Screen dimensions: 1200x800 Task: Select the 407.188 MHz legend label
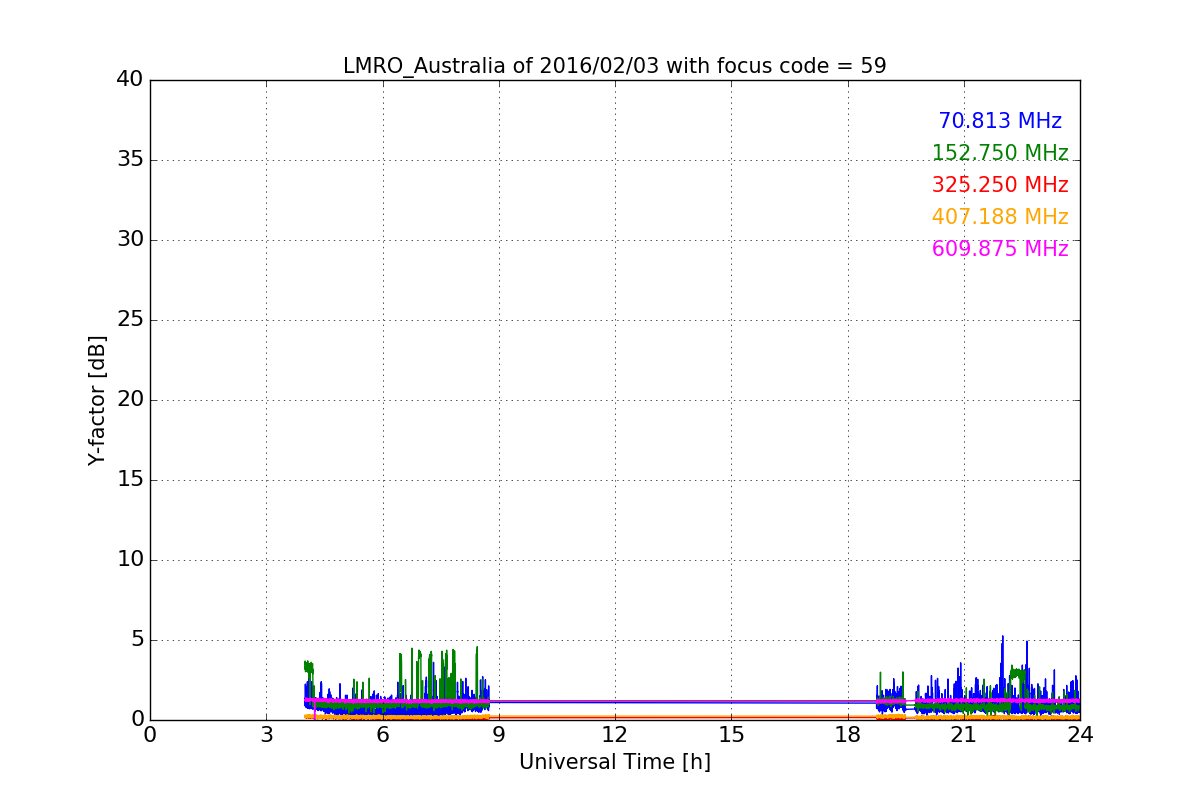(1000, 217)
